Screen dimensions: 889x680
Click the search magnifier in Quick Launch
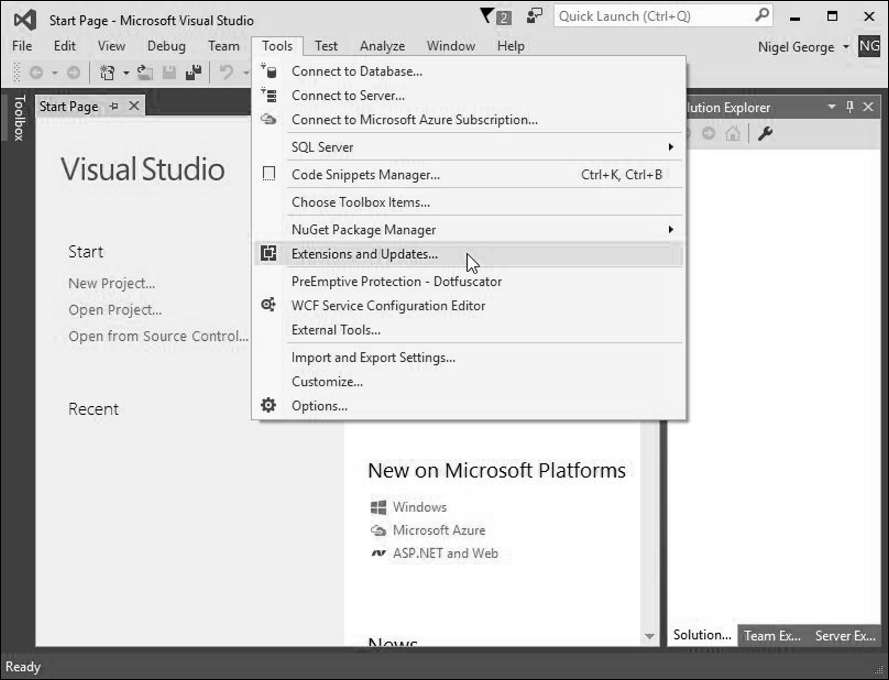763,15
